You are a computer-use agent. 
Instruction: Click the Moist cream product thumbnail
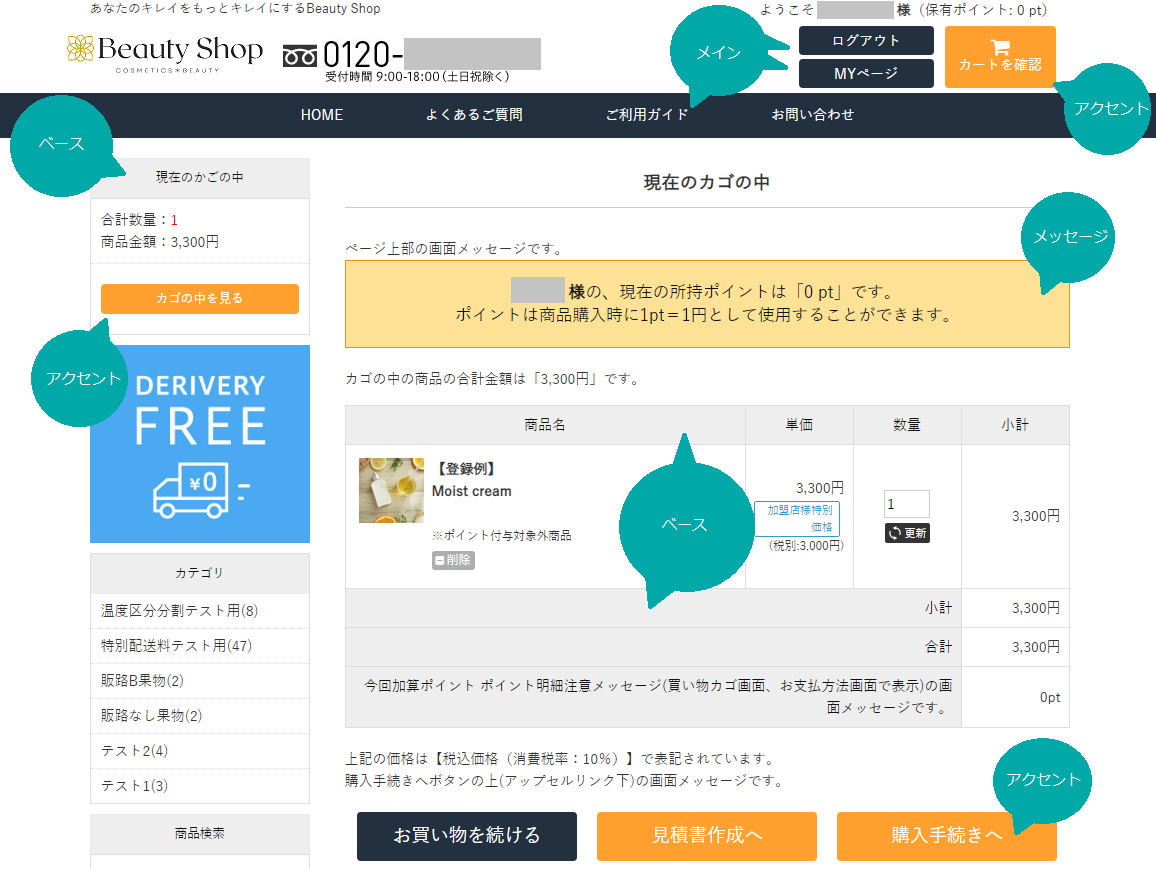tap(391, 490)
